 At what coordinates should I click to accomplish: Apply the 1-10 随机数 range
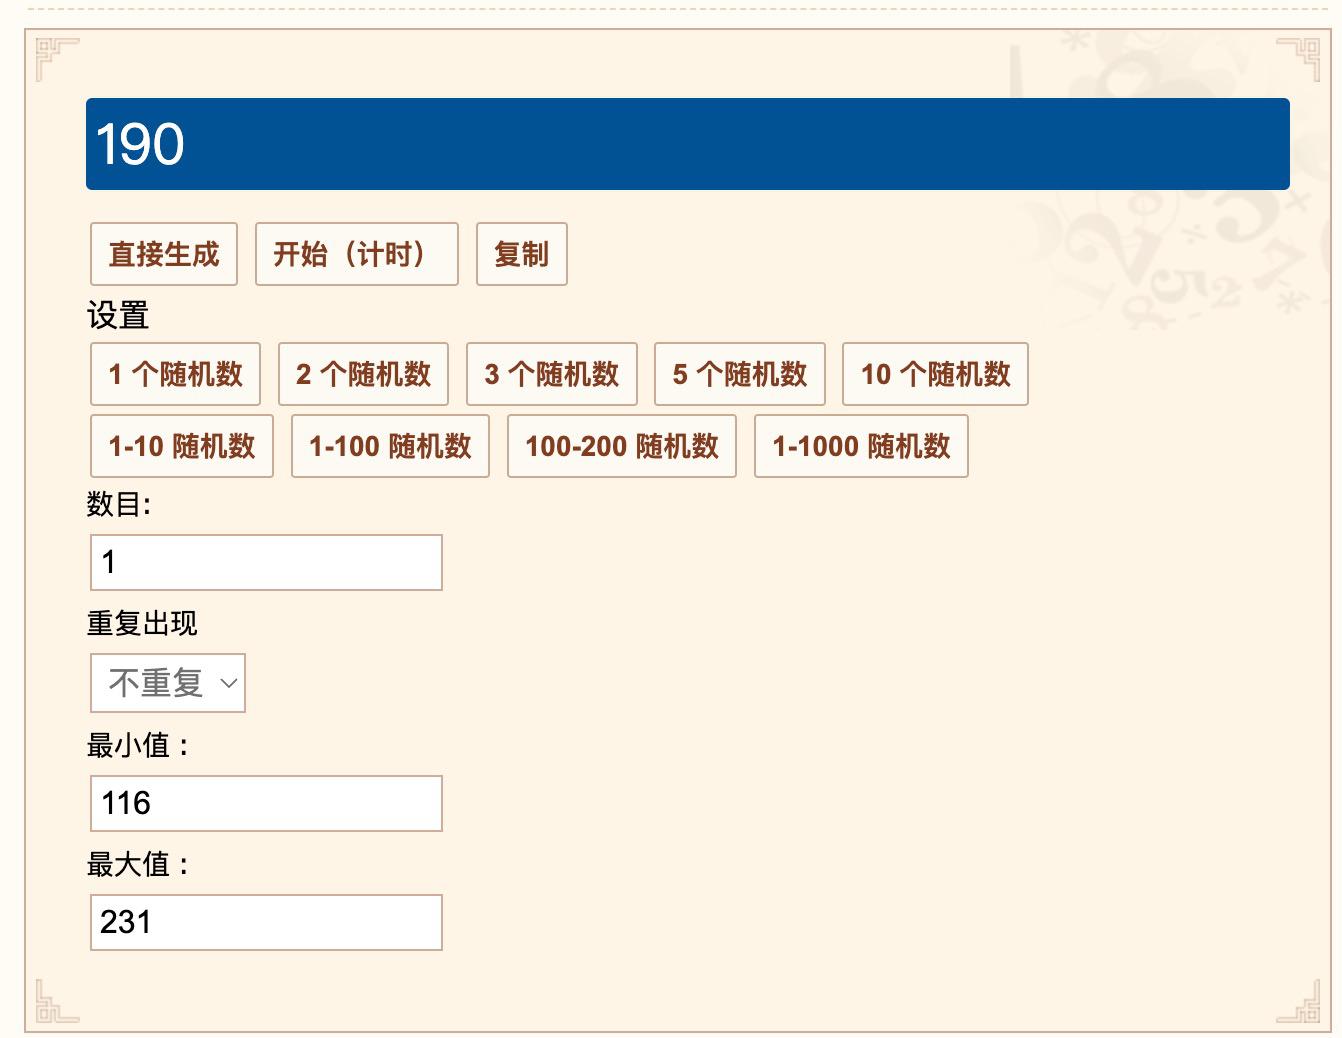tap(182, 446)
